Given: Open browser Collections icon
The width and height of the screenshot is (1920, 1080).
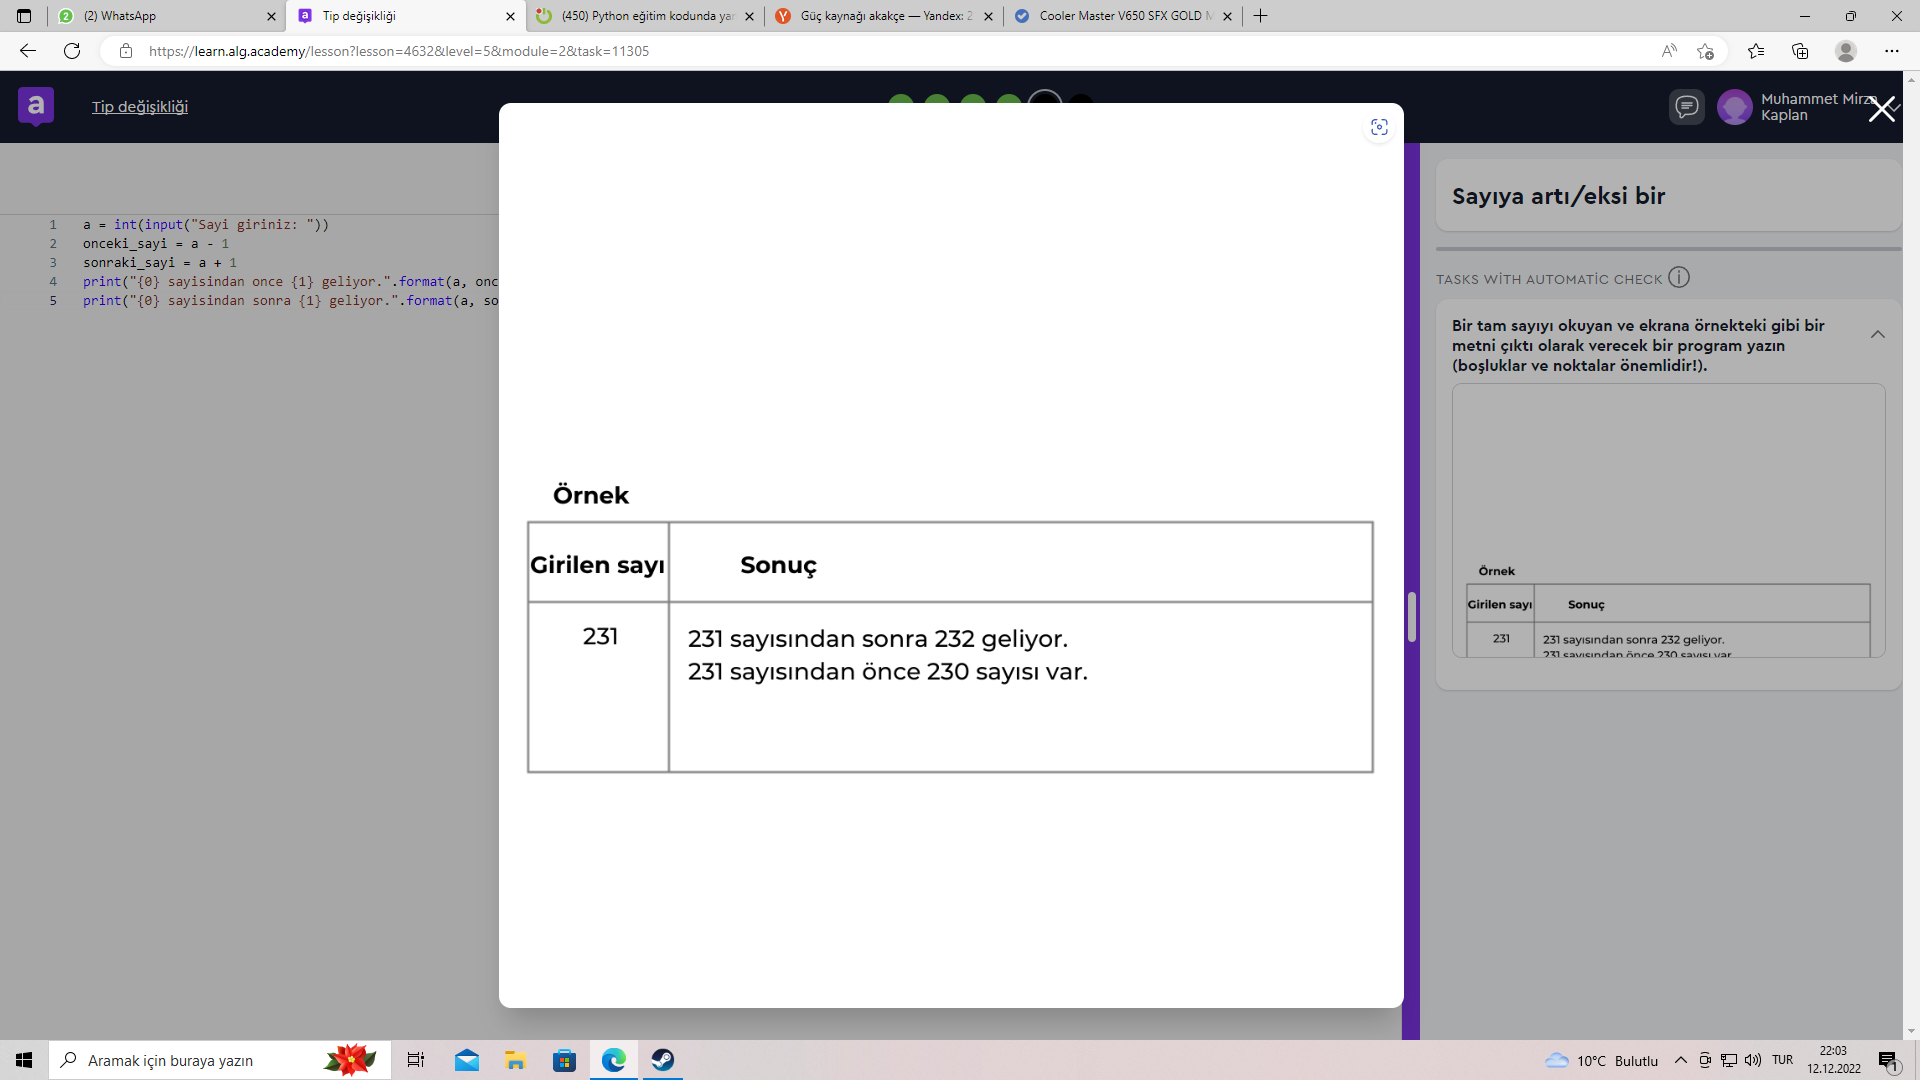Looking at the screenshot, I should [1800, 51].
